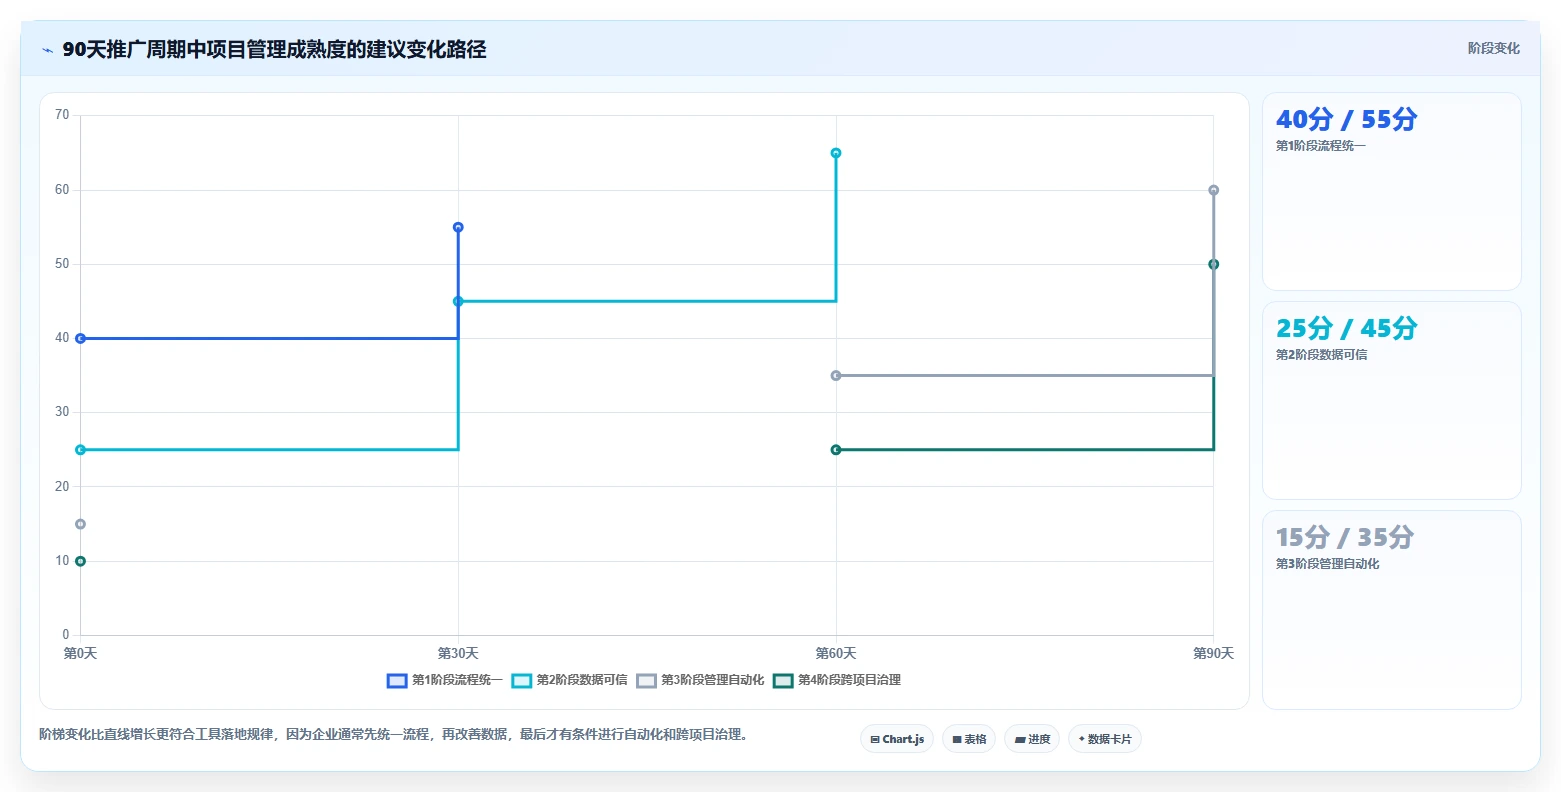
Task: Select the green data point at 50 on 第90天
Action: click(x=1213, y=264)
